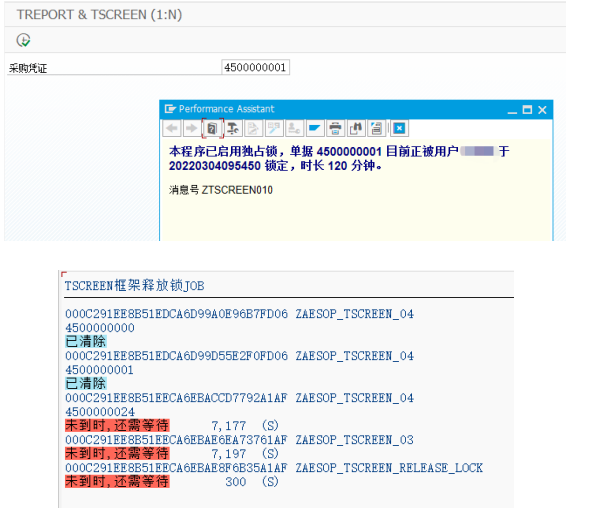
Task: Click the Forward arrow in Performance Assistant
Action: coord(192,128)
